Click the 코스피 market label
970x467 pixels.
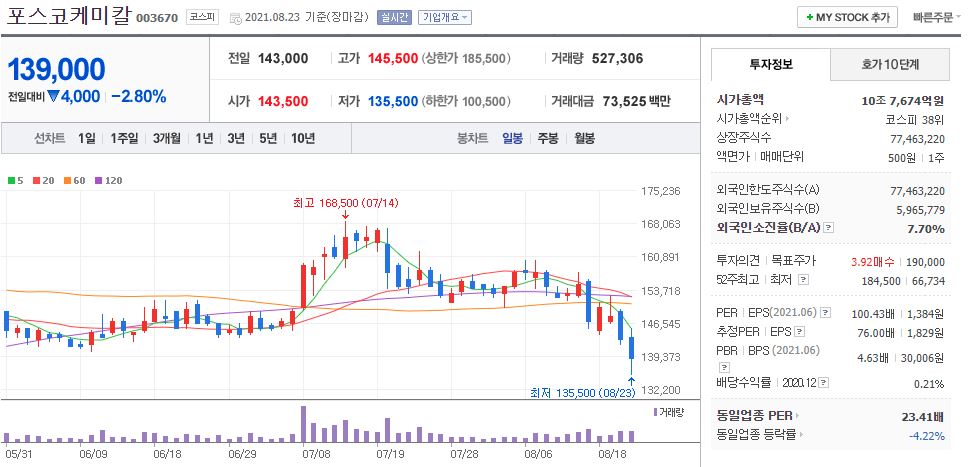[x=203, y=17]
